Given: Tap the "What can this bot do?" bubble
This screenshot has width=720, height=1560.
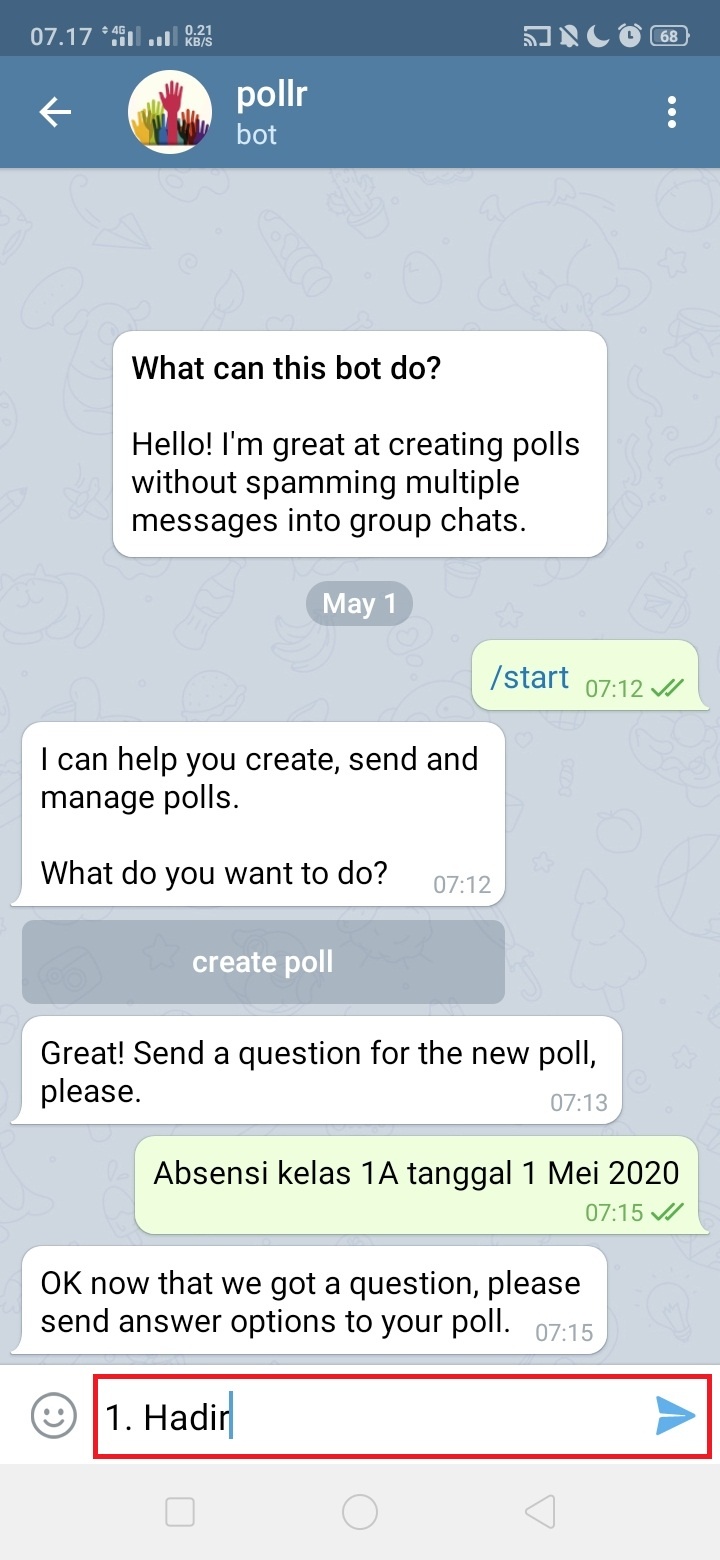Looking at the screenshot, I should (x=359, y=443).
